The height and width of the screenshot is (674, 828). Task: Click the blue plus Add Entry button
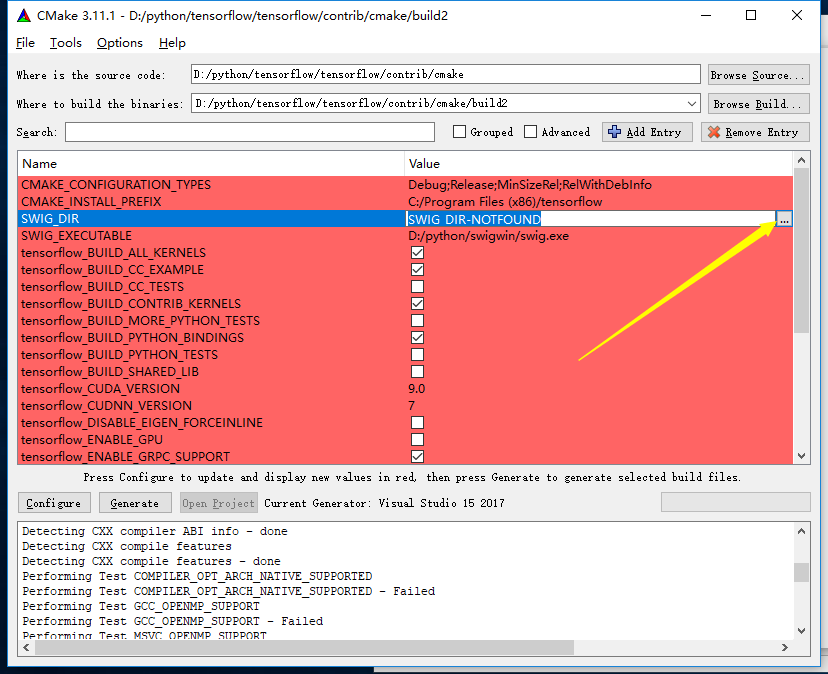[x=645, y=132]
